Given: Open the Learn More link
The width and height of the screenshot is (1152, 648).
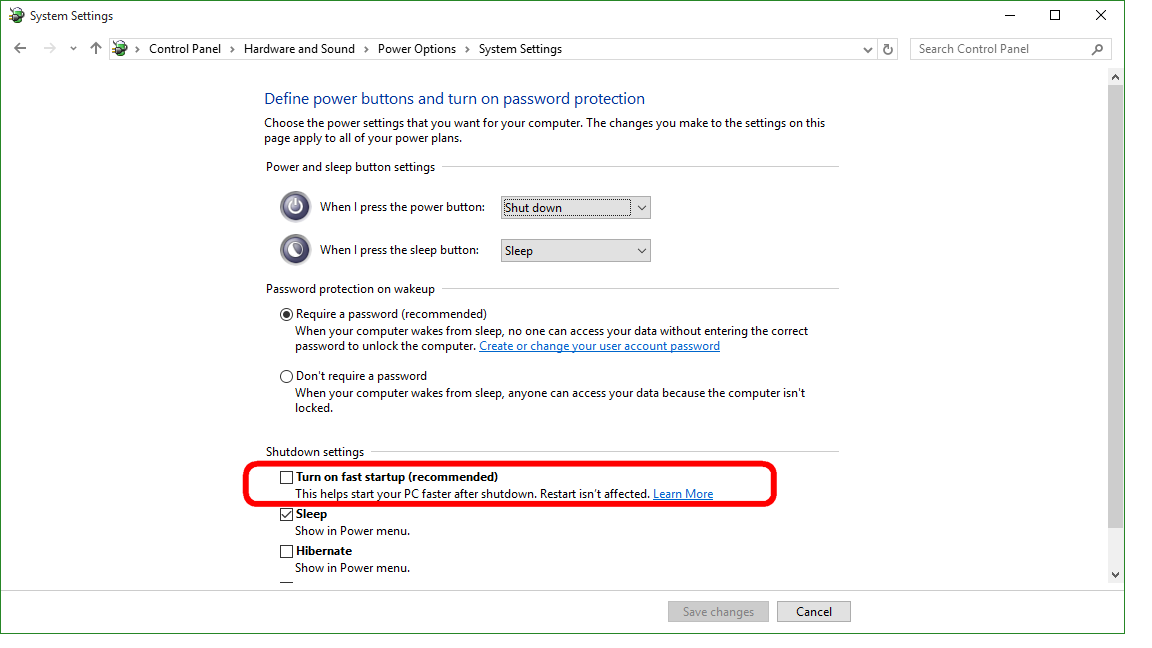Looking at the screenshot, I should point(683,494).
